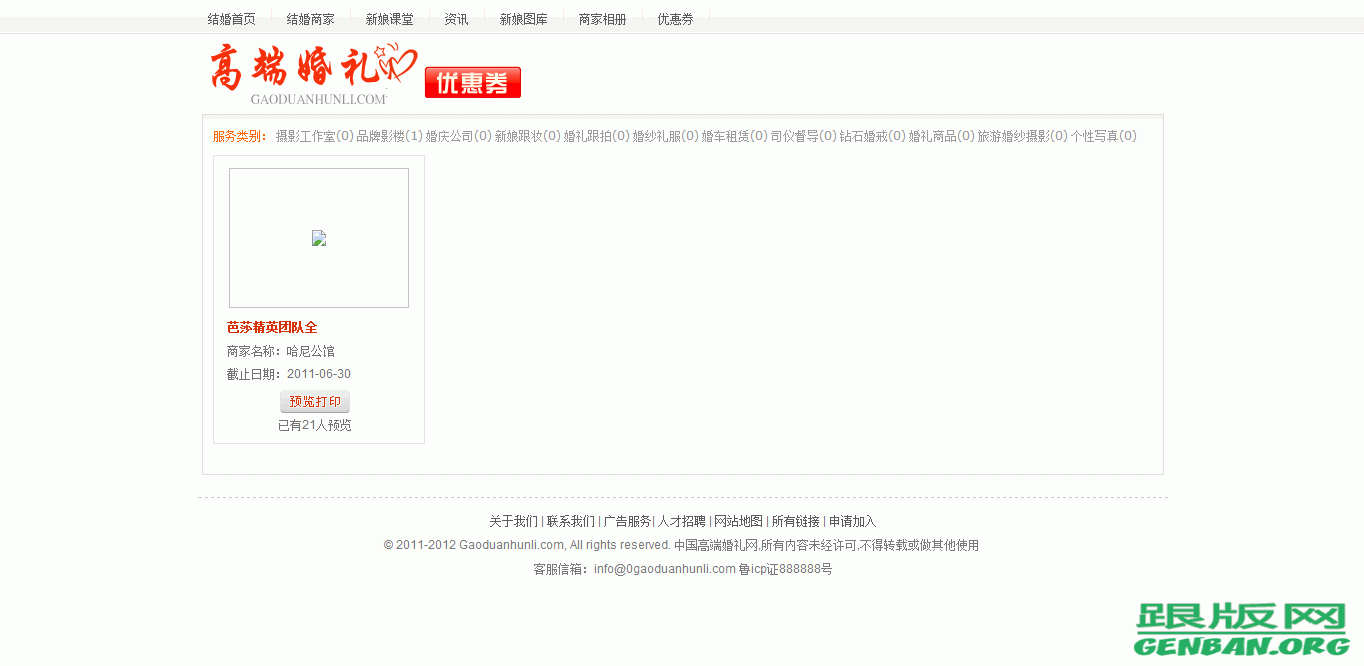Open 商家相册 in the navigation bar
The image size is (1364, 666).
(602, 18)
